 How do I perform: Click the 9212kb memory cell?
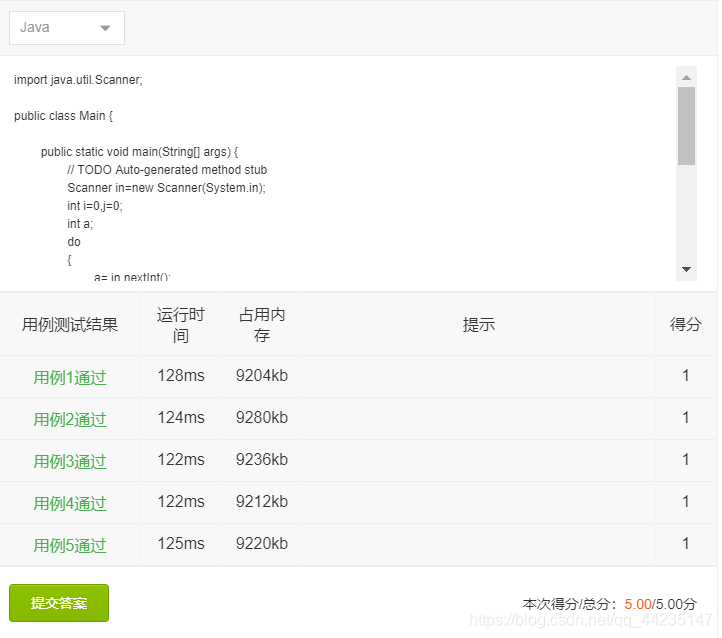pyautogui.click(x=262, y=501)
